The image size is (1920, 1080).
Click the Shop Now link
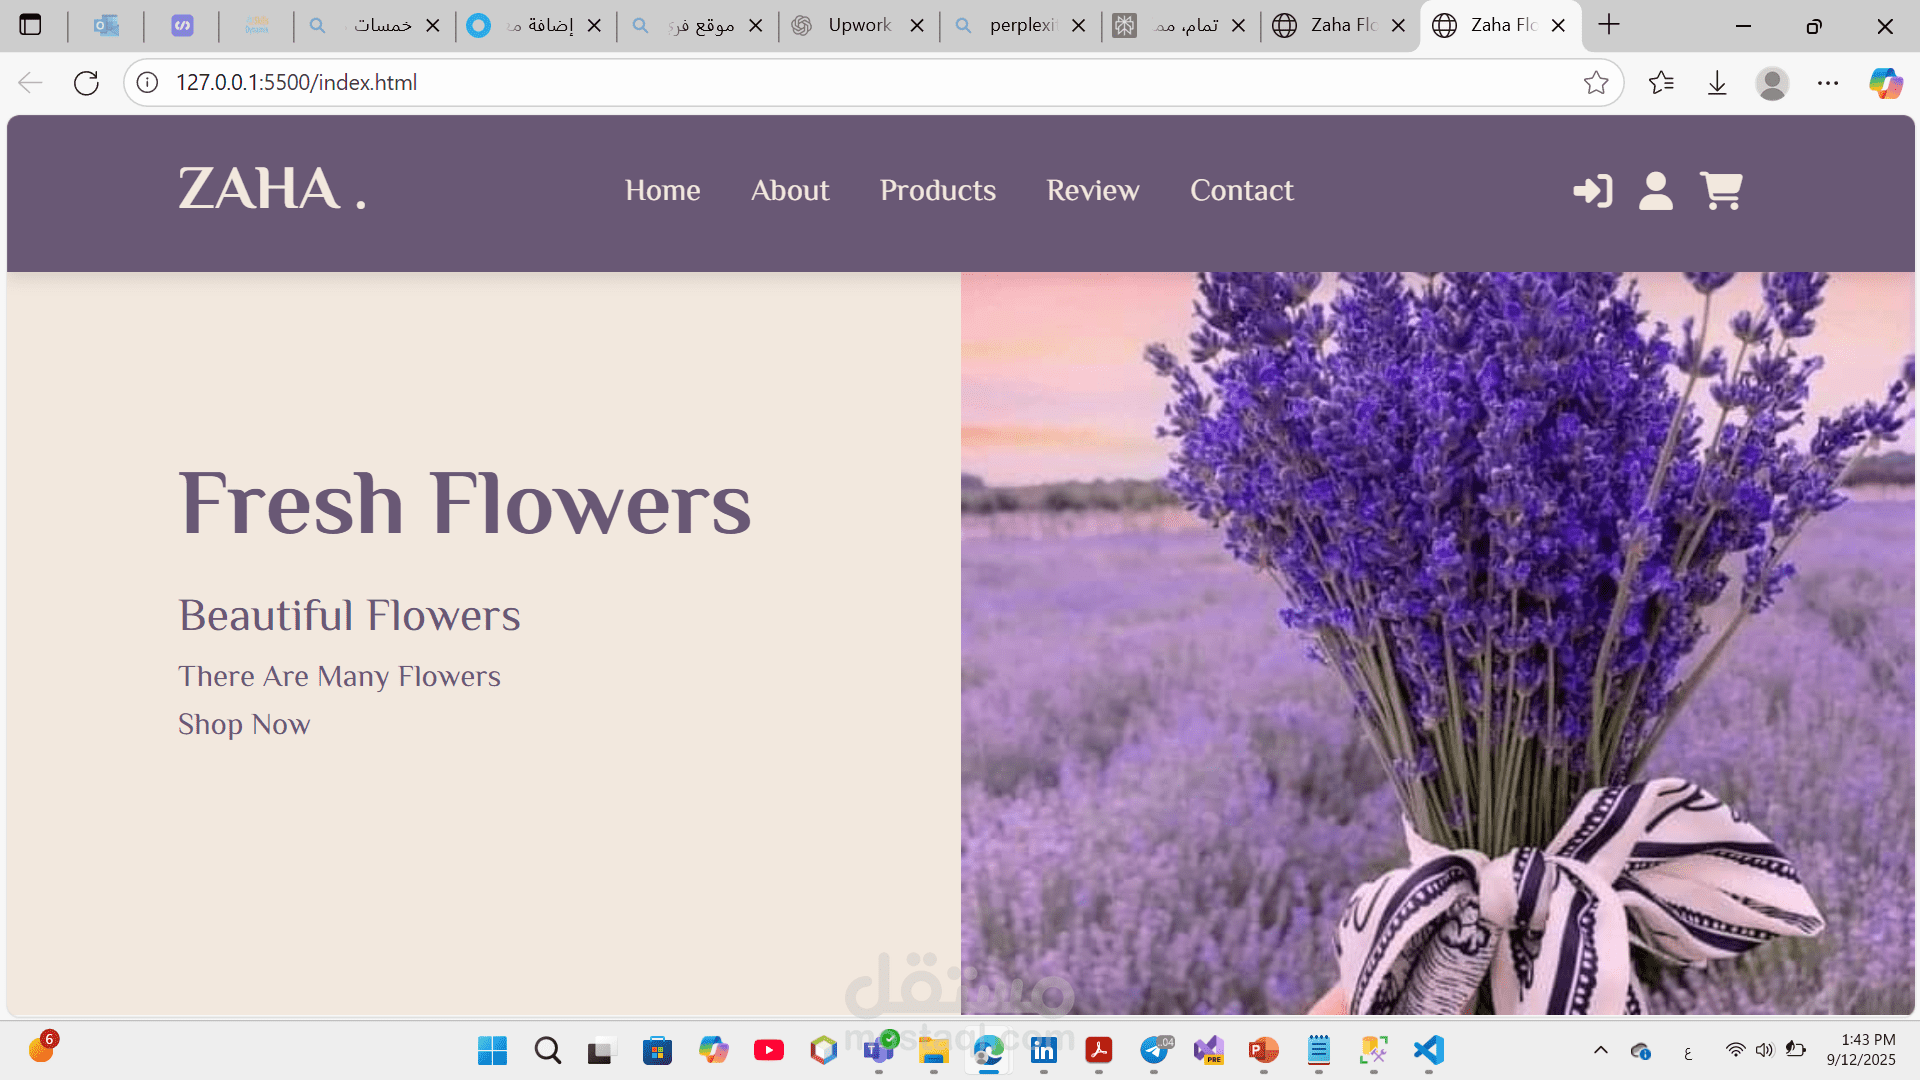(x=244, y=724)
